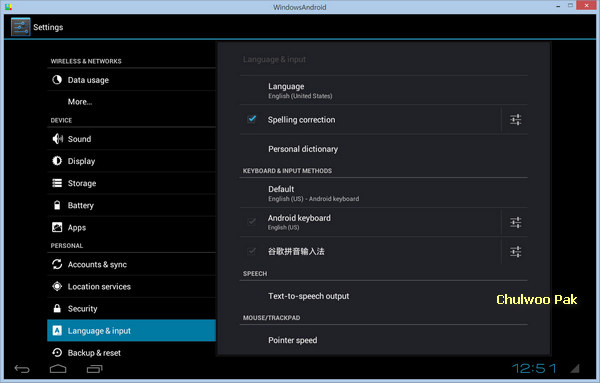
Task: Open the Data usage settings
Action: [132, 80]
